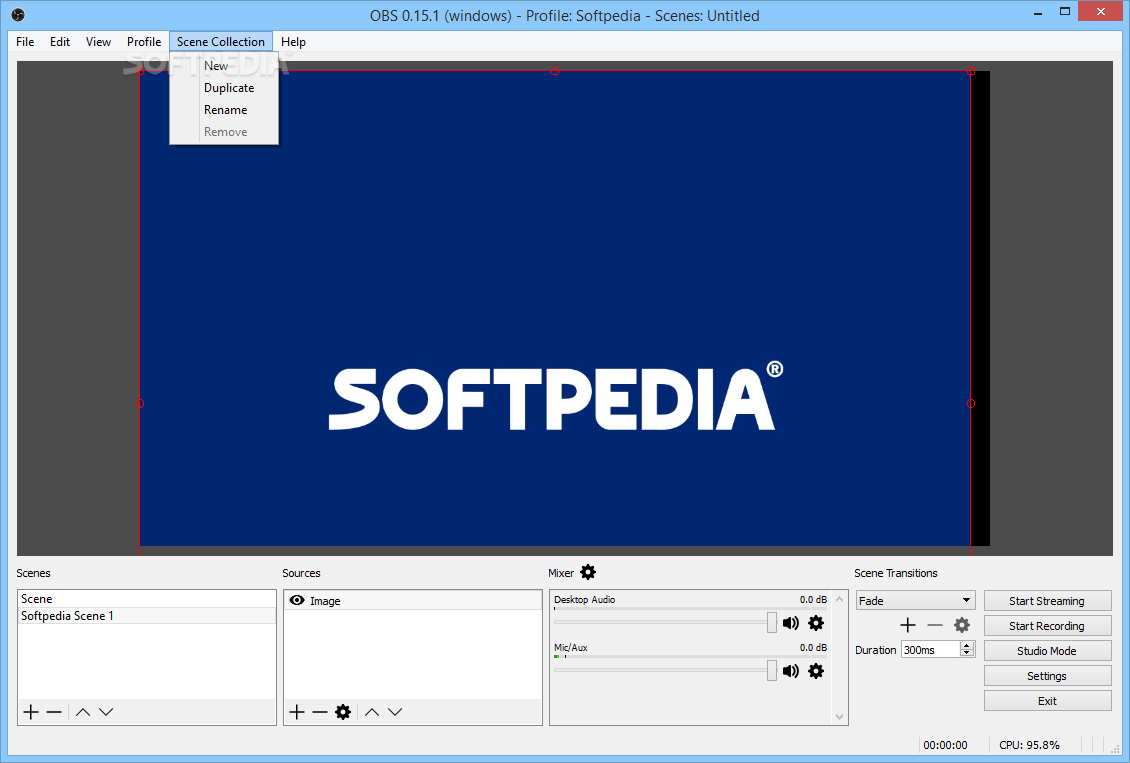1130x763 pixels.
Task: Open source properties via the gear icon
Action: click(x=343, y=711)
